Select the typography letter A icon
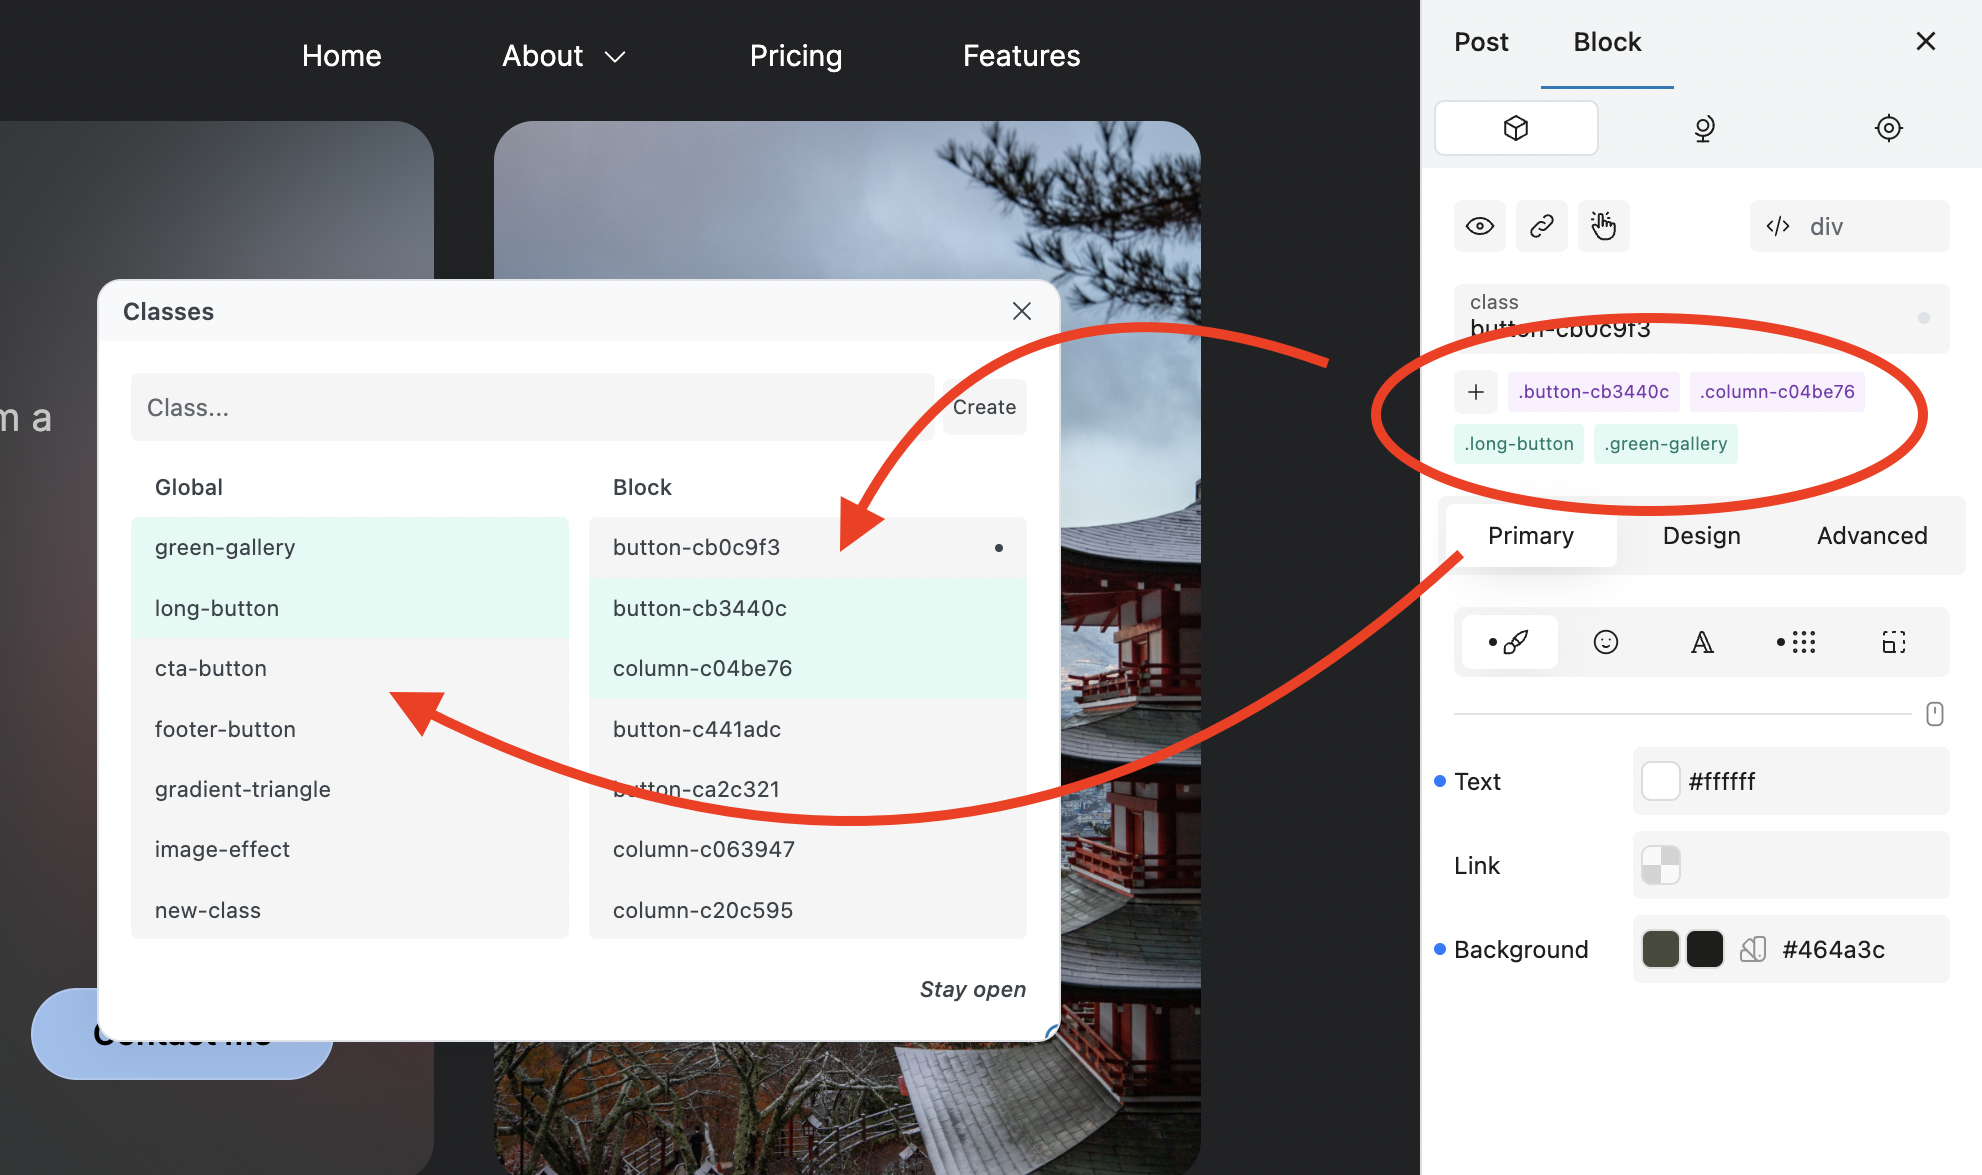This screenshot has width=1982, height=1175. [1702, 642]
